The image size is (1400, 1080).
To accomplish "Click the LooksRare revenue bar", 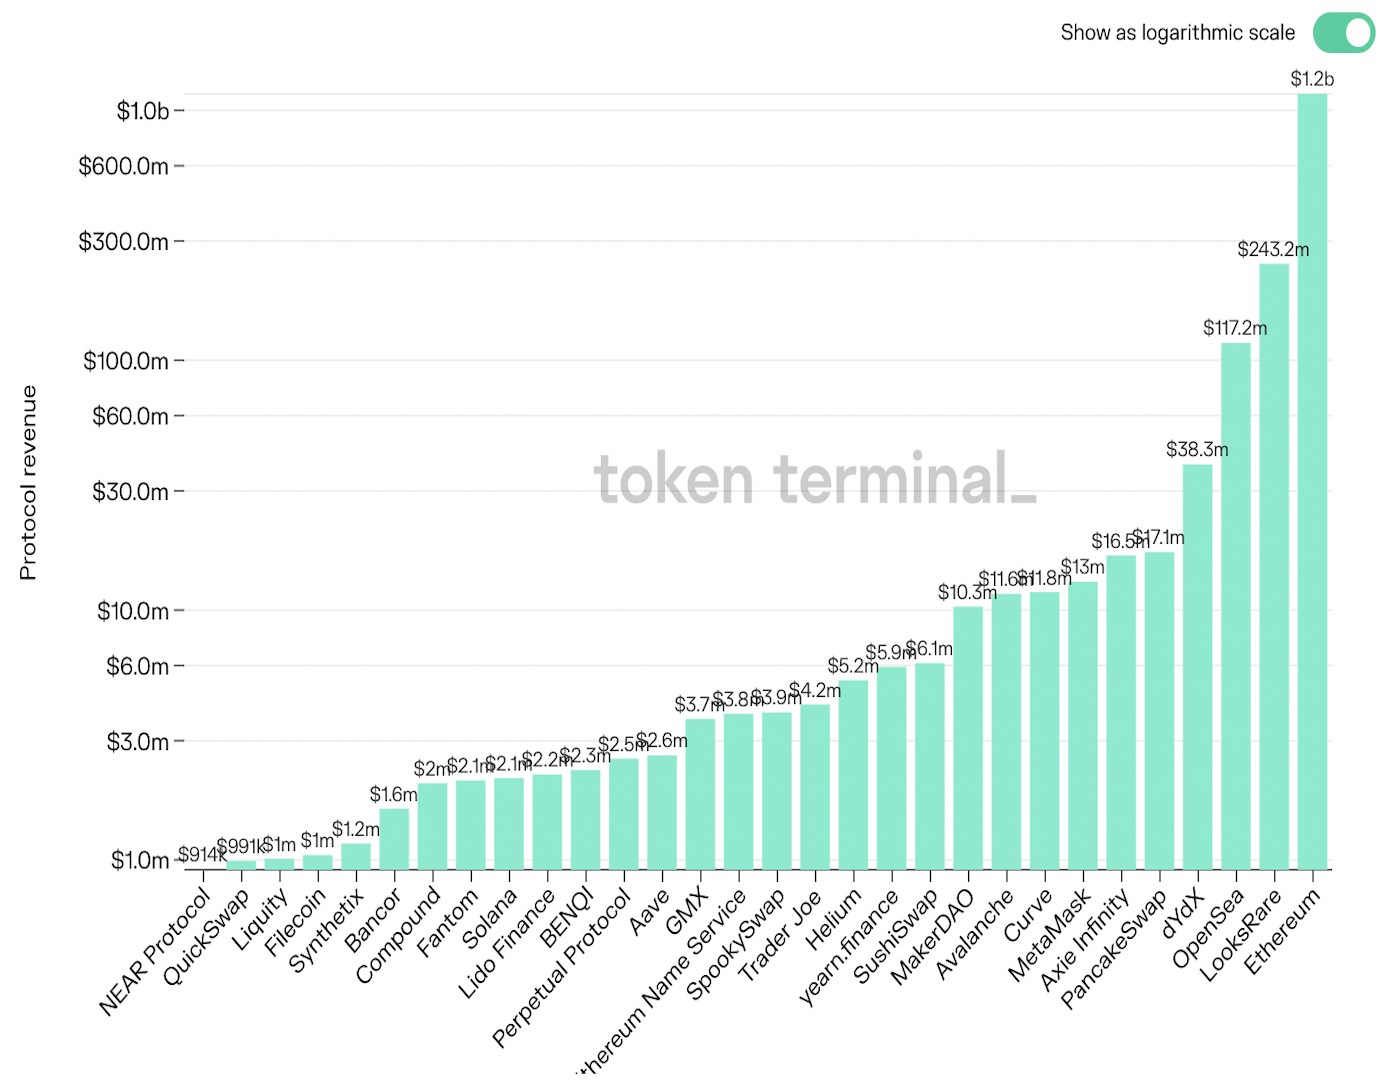I will pos(1274,565).
